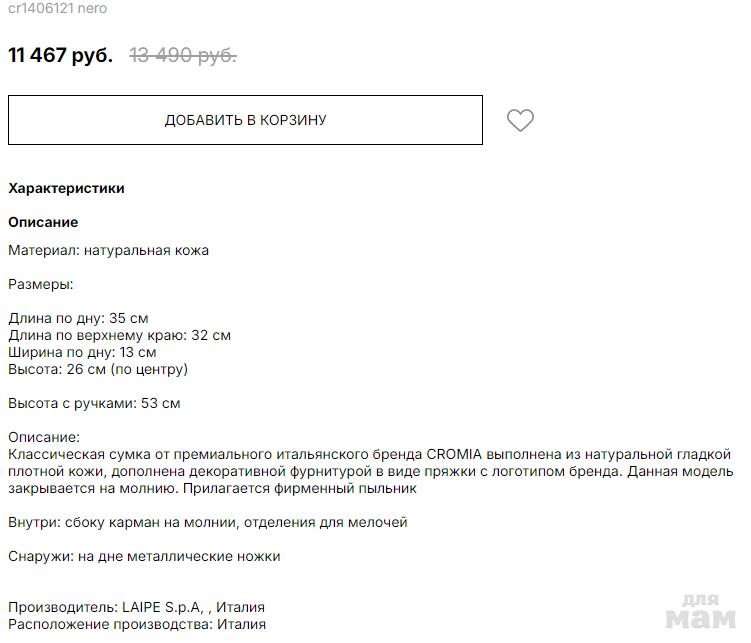Open the Характеристики section heading
The width and height of the screenshot is (751, 643).
66,188
